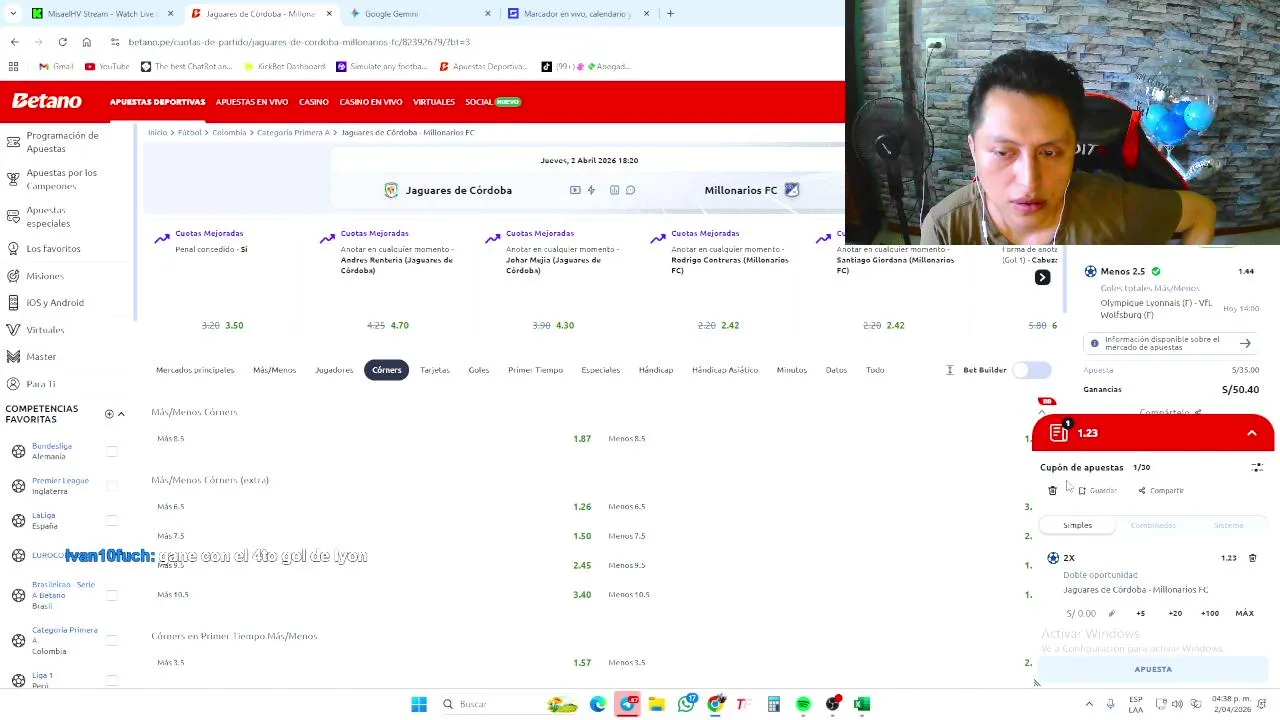Open Apuestas en Vivo in top navigation
Screen dimensions: 1280x720
(x=251, y=102)
